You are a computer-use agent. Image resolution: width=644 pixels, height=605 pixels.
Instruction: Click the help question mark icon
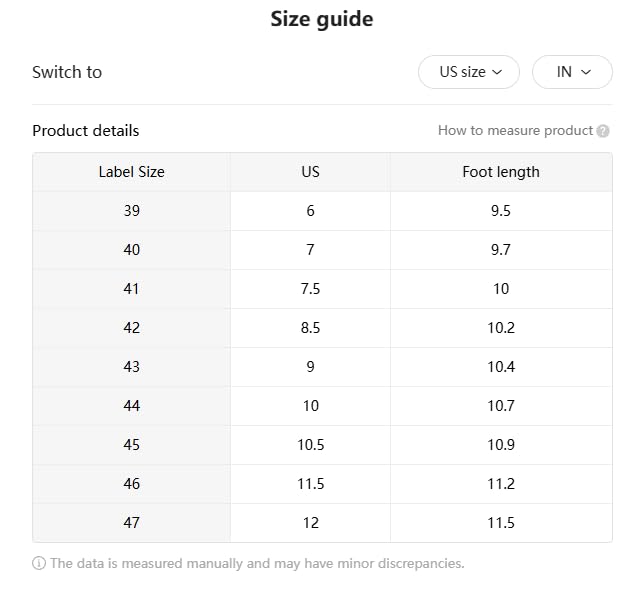pos(602,131)
